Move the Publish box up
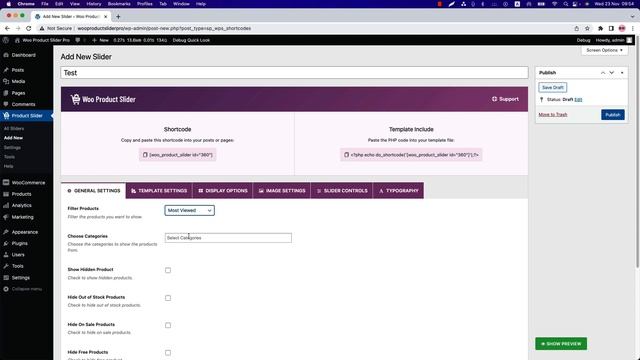640x360 pixels. pyautogui.click(x=603, y=73)
